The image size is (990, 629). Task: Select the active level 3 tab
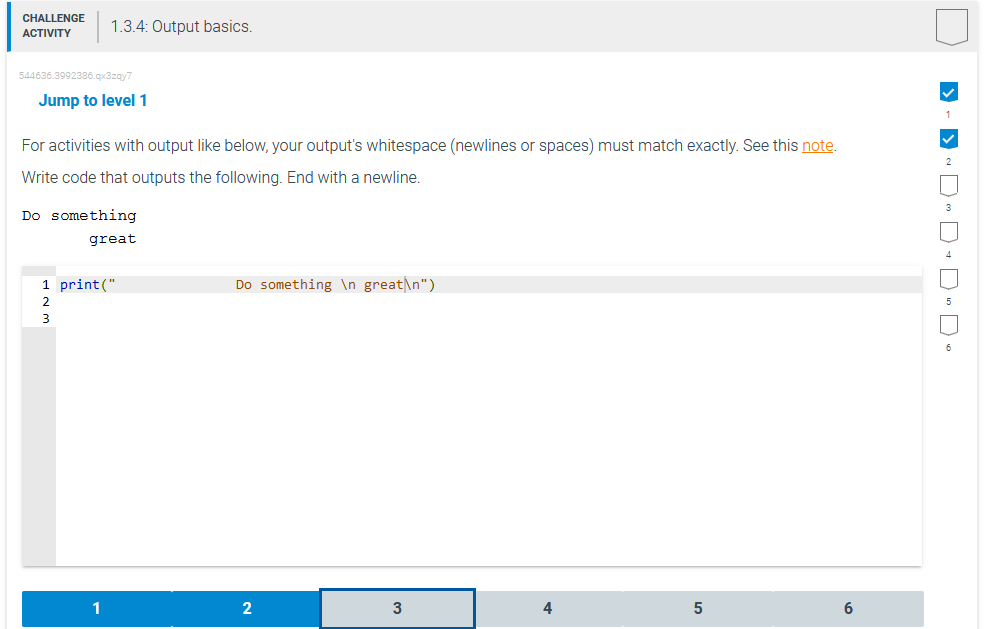[x=396, y=608]
